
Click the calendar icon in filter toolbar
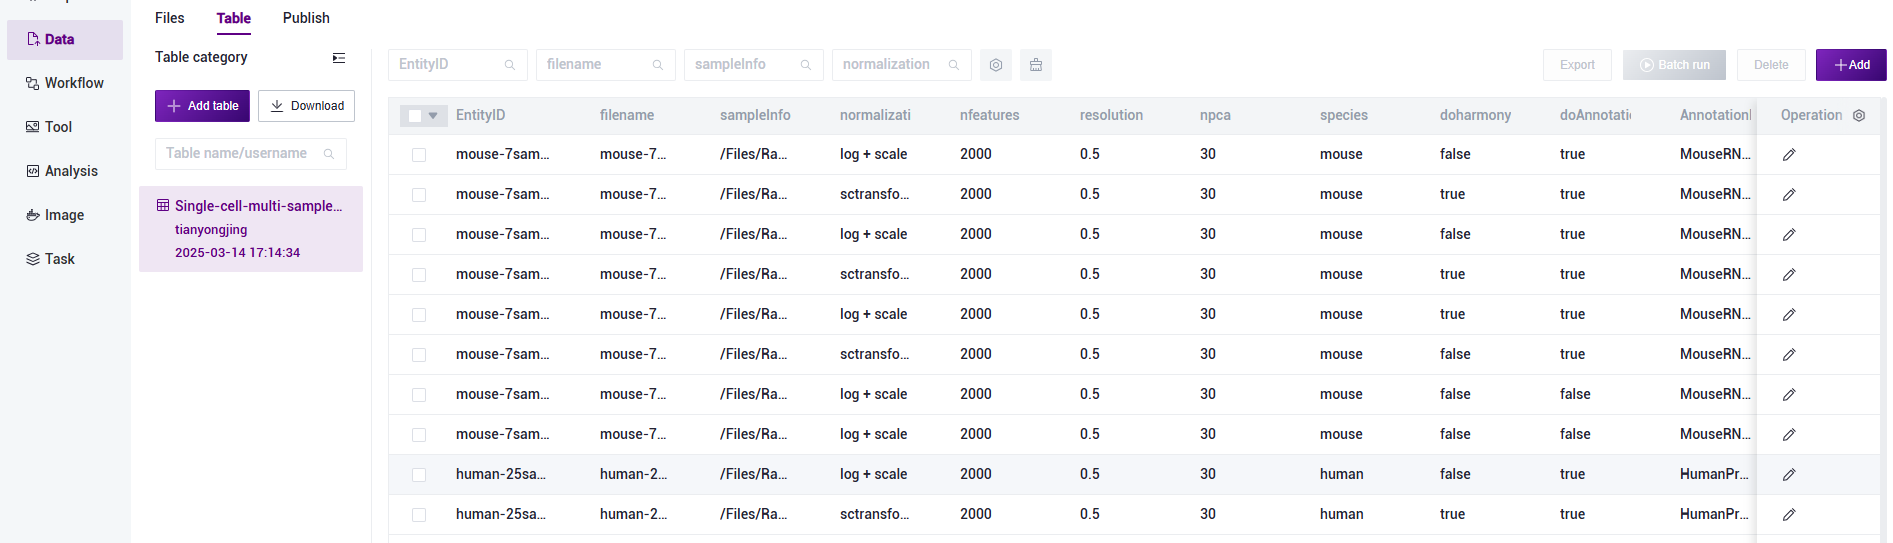click(x=1035, y=65)
